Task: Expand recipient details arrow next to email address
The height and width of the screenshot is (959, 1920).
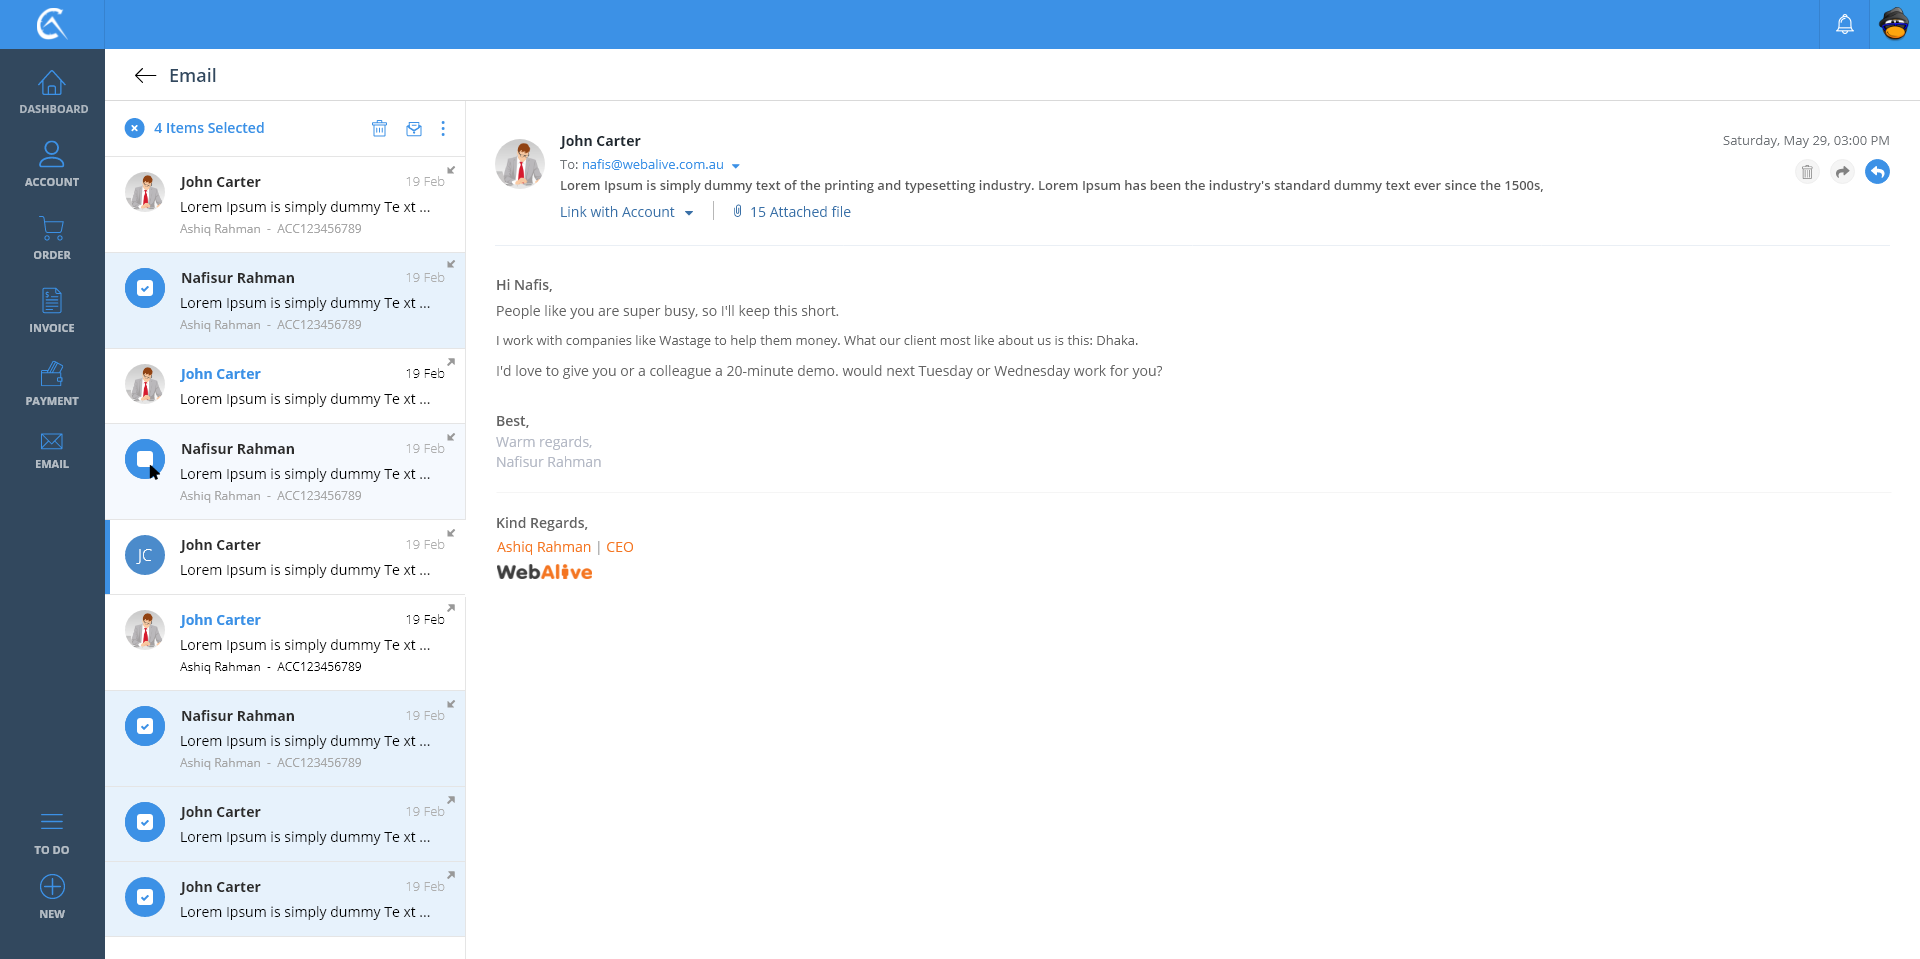Action: [736, 166]
